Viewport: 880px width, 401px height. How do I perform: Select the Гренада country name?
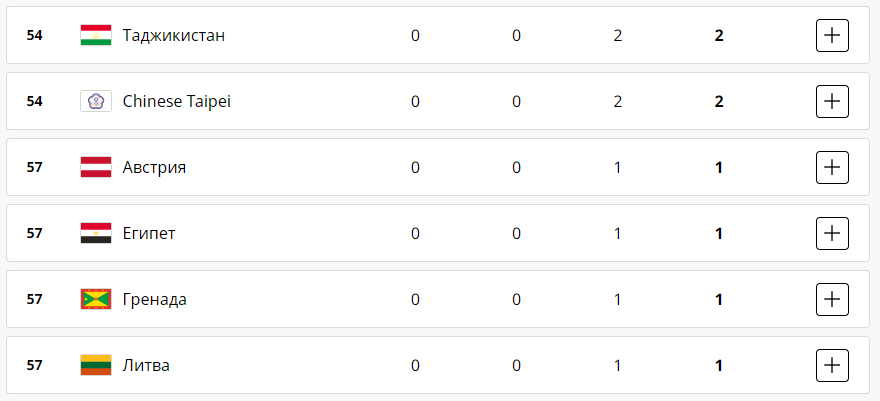[154, 299]
